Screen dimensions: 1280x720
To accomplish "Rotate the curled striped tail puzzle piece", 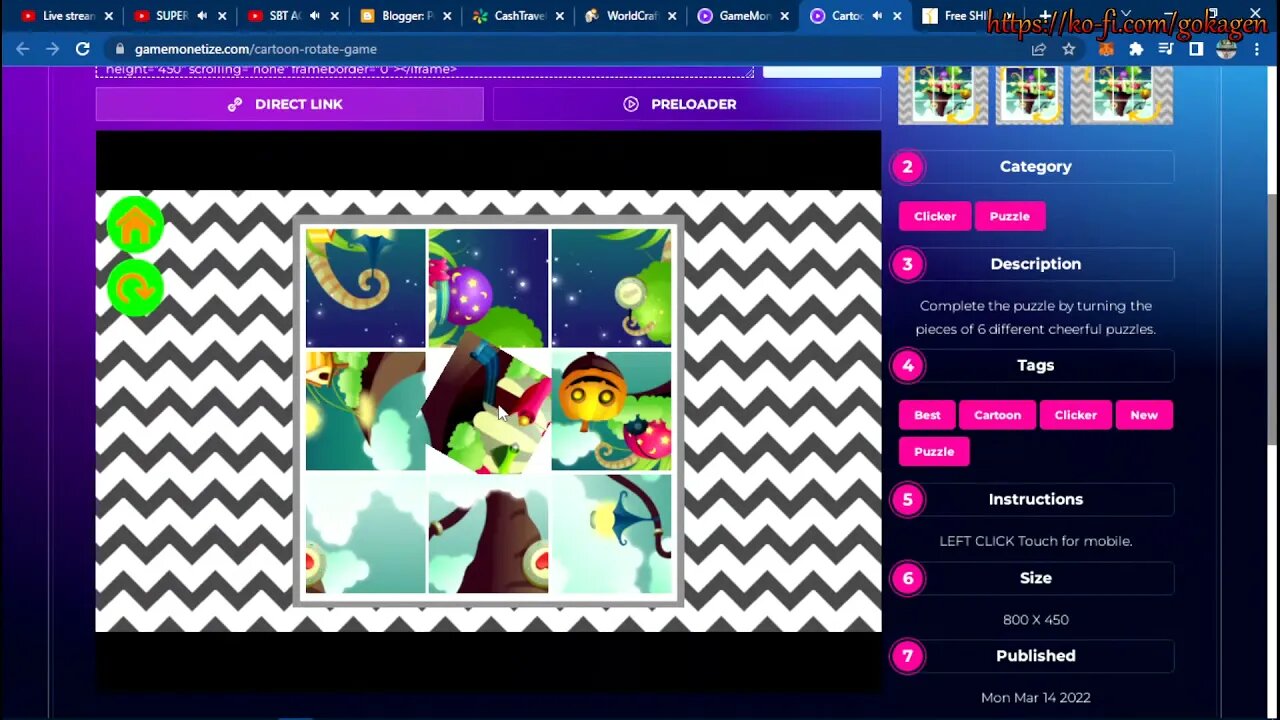I will (x=365, y=288).
